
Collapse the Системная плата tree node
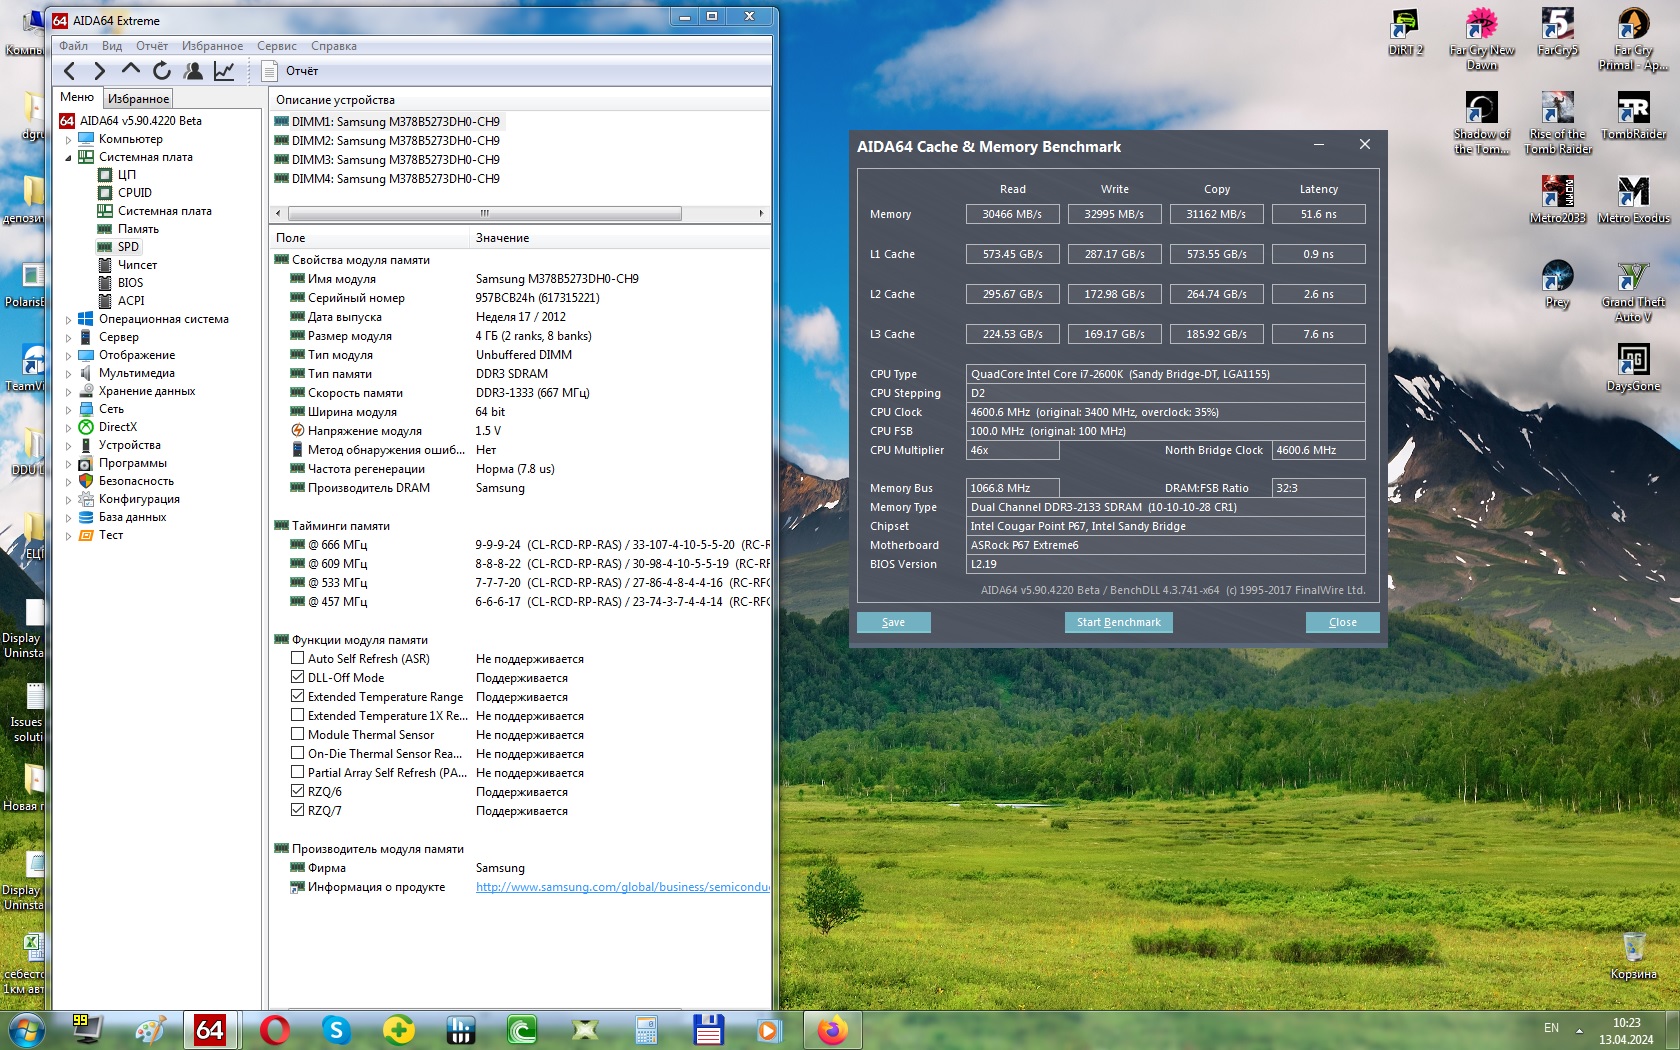[68, 158]
